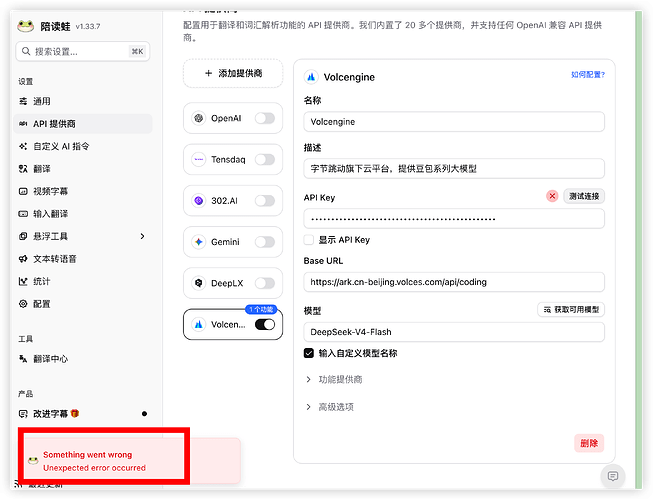The height and width of the screenshot is (500, 653).
Task: Enable the DeepLX provider switch
Action: [265, 283]
